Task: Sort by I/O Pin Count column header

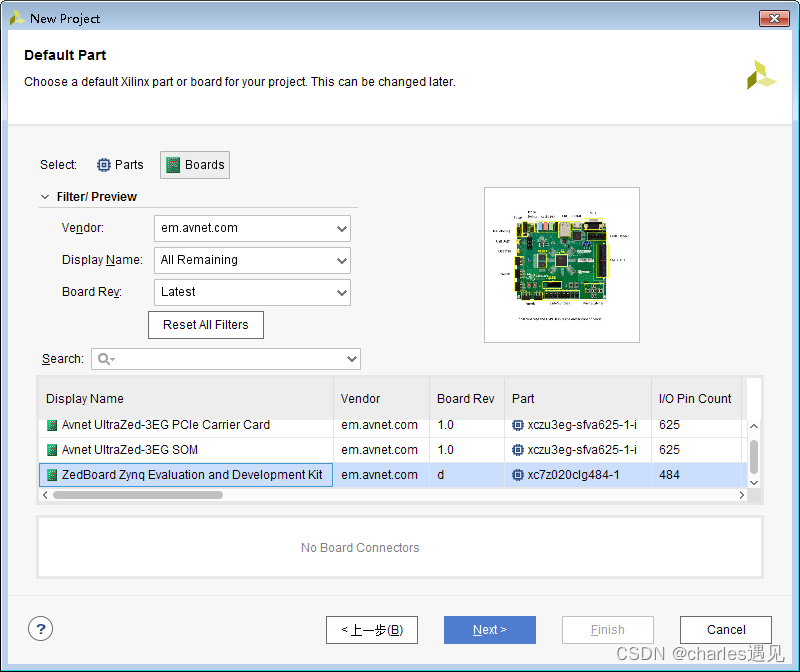Action: [696, 399]
